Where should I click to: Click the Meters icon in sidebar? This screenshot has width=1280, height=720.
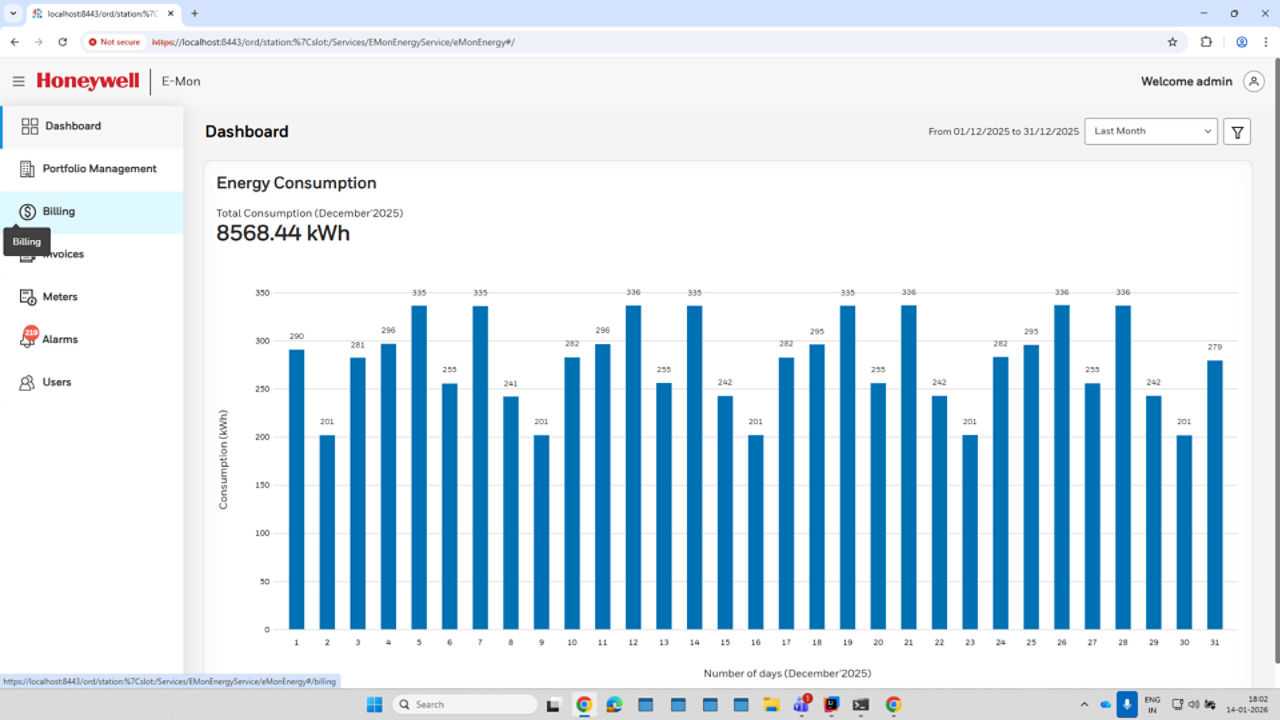27,297
